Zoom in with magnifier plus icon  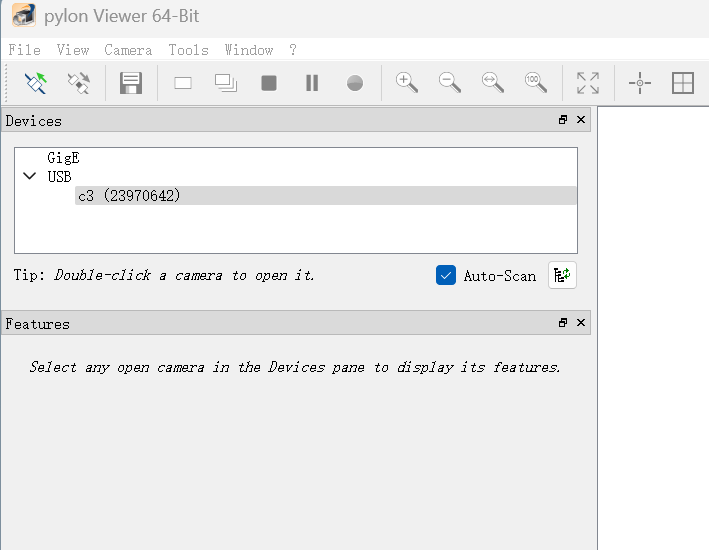407,83
